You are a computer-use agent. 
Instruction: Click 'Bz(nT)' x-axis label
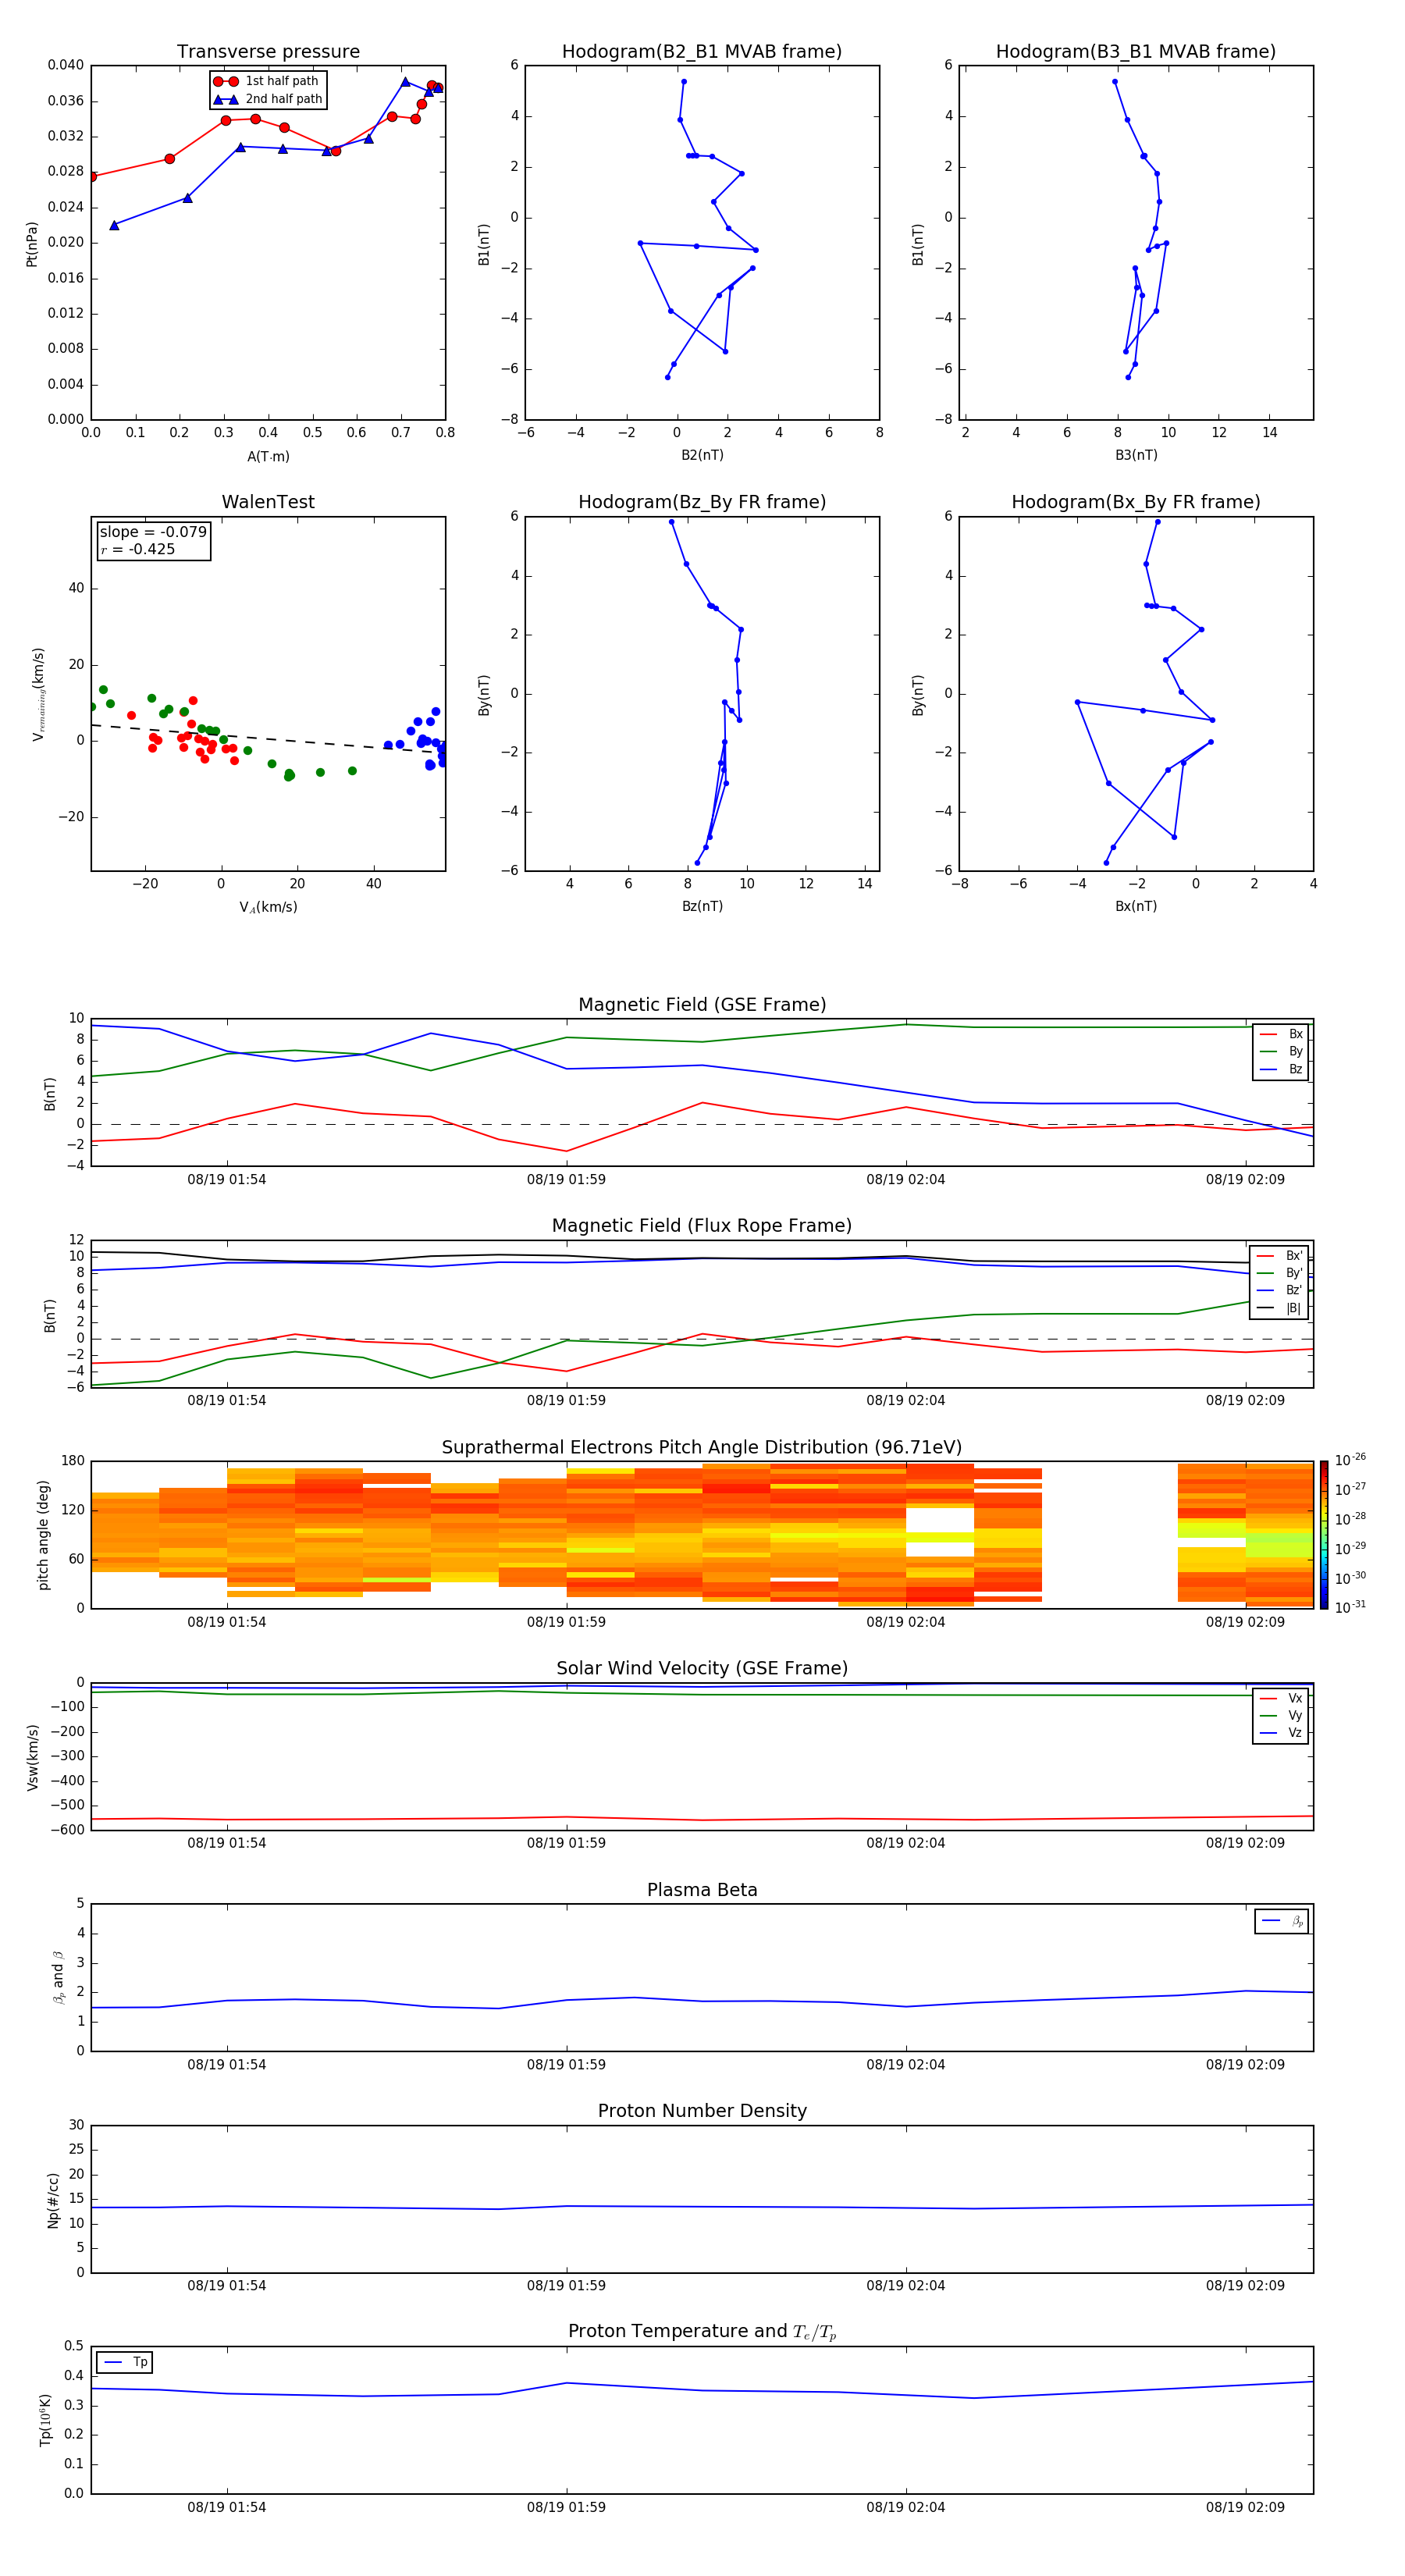pos(702,907)
